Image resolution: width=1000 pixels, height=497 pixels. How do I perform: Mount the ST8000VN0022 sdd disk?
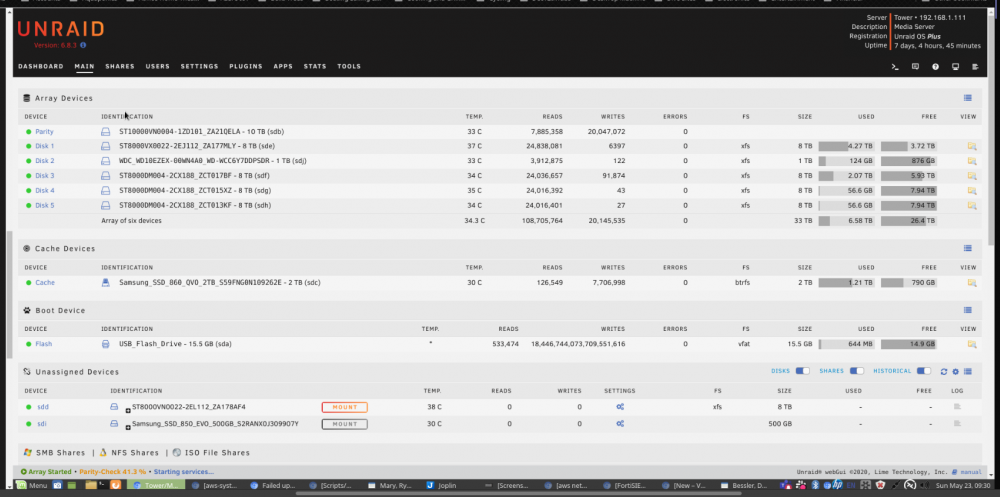click(344, 407)
